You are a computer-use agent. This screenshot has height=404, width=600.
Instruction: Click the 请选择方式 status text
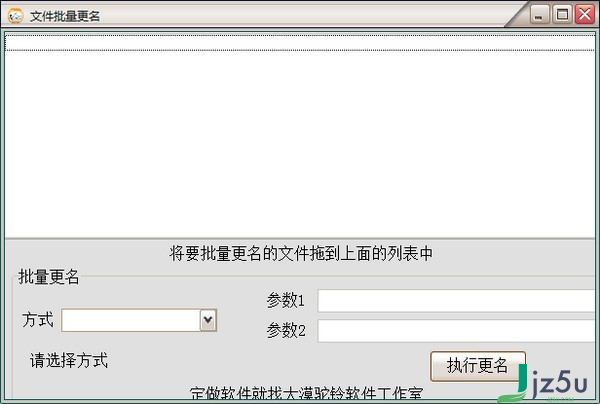(x=69, y=360)
